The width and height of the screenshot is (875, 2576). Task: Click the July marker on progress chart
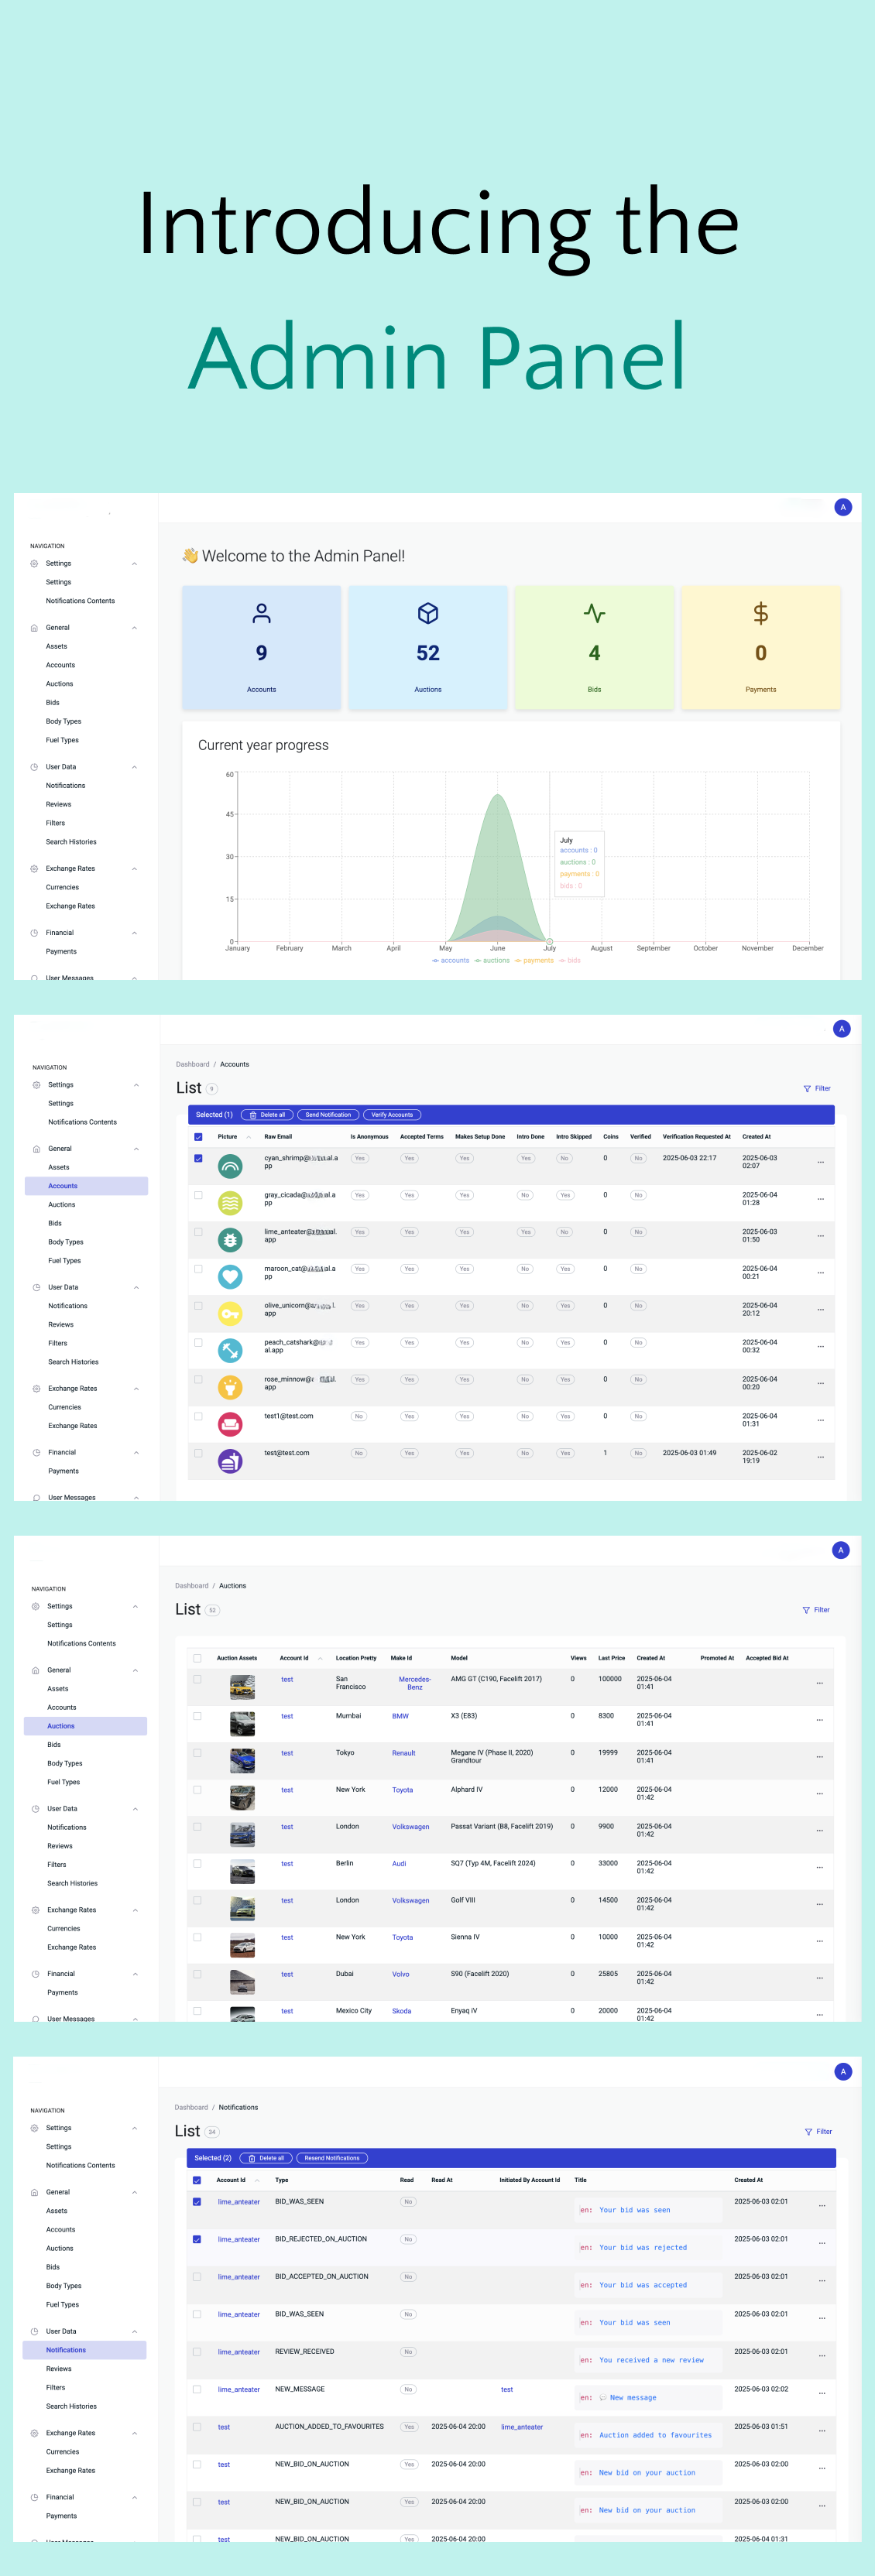point(549,941)
